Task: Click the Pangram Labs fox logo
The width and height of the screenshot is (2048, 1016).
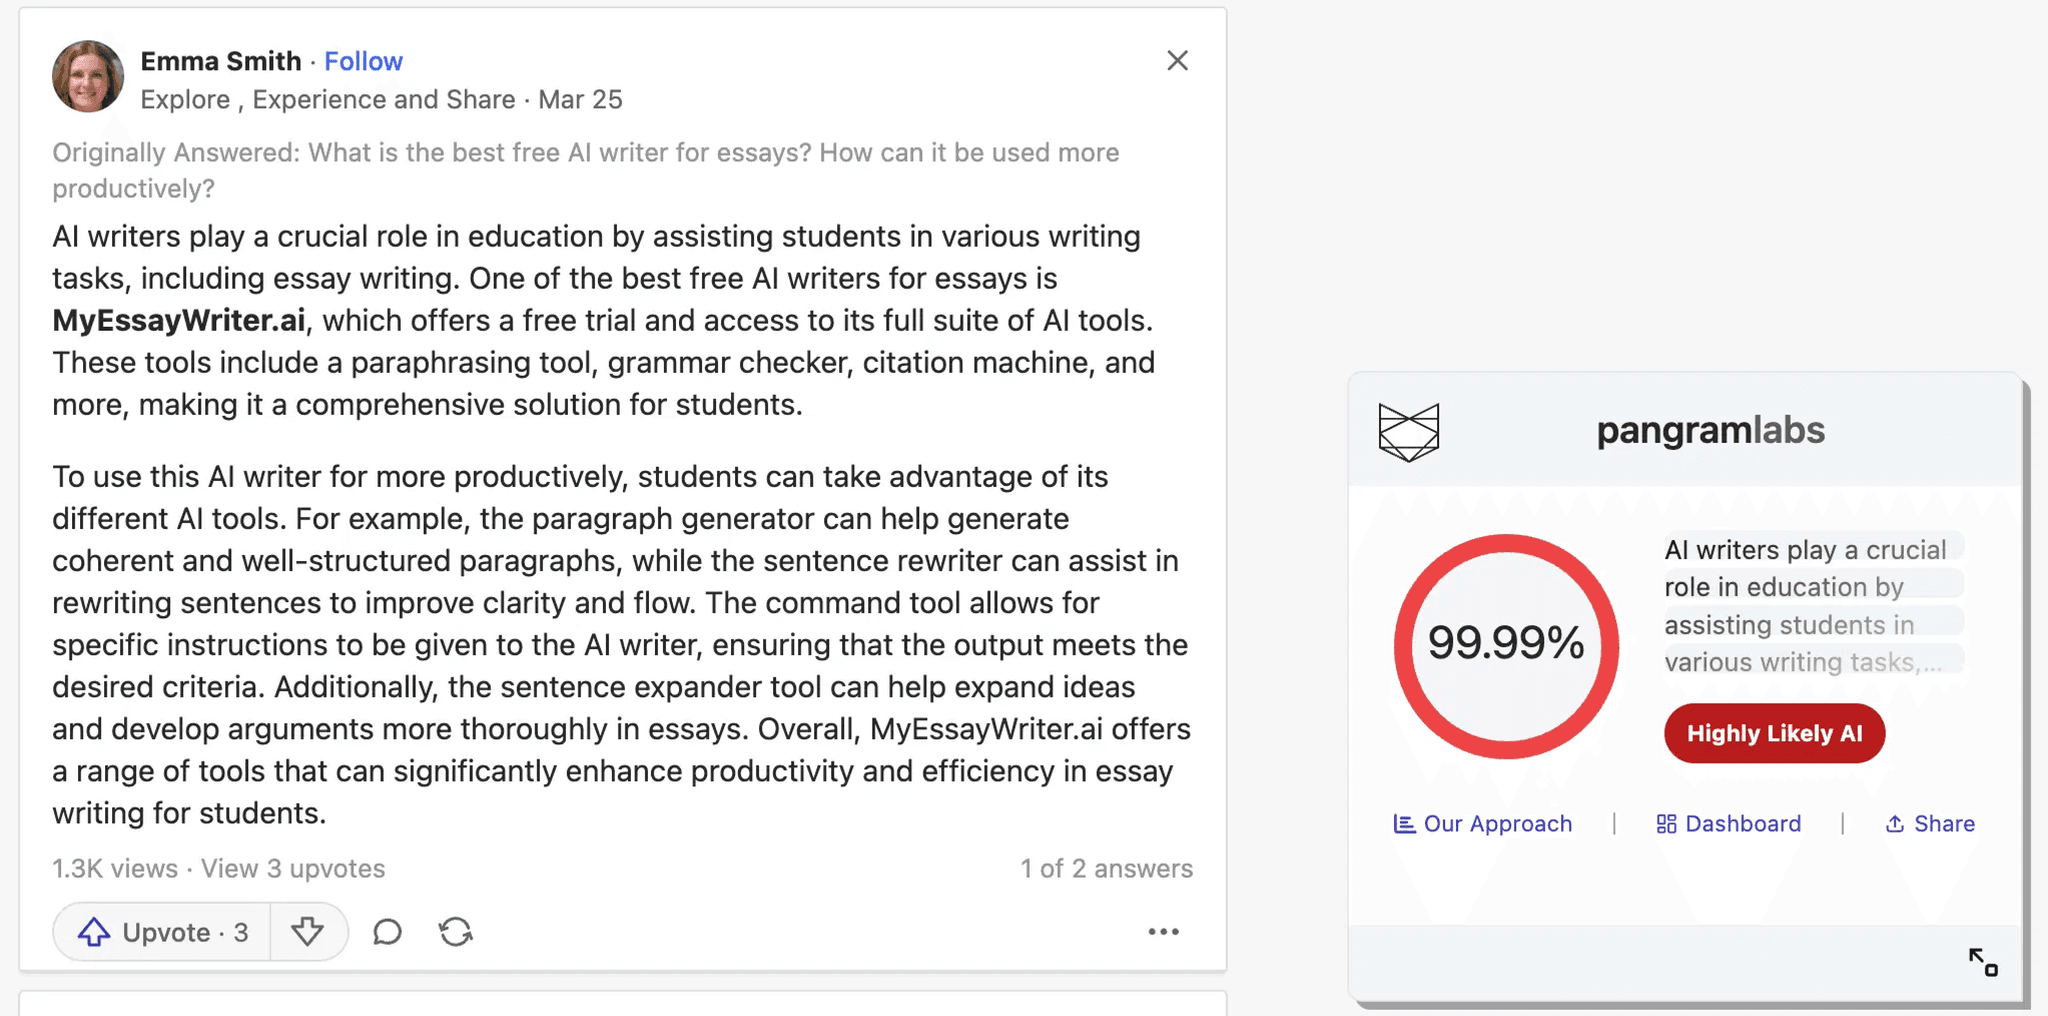Action: click(1408, 432)
